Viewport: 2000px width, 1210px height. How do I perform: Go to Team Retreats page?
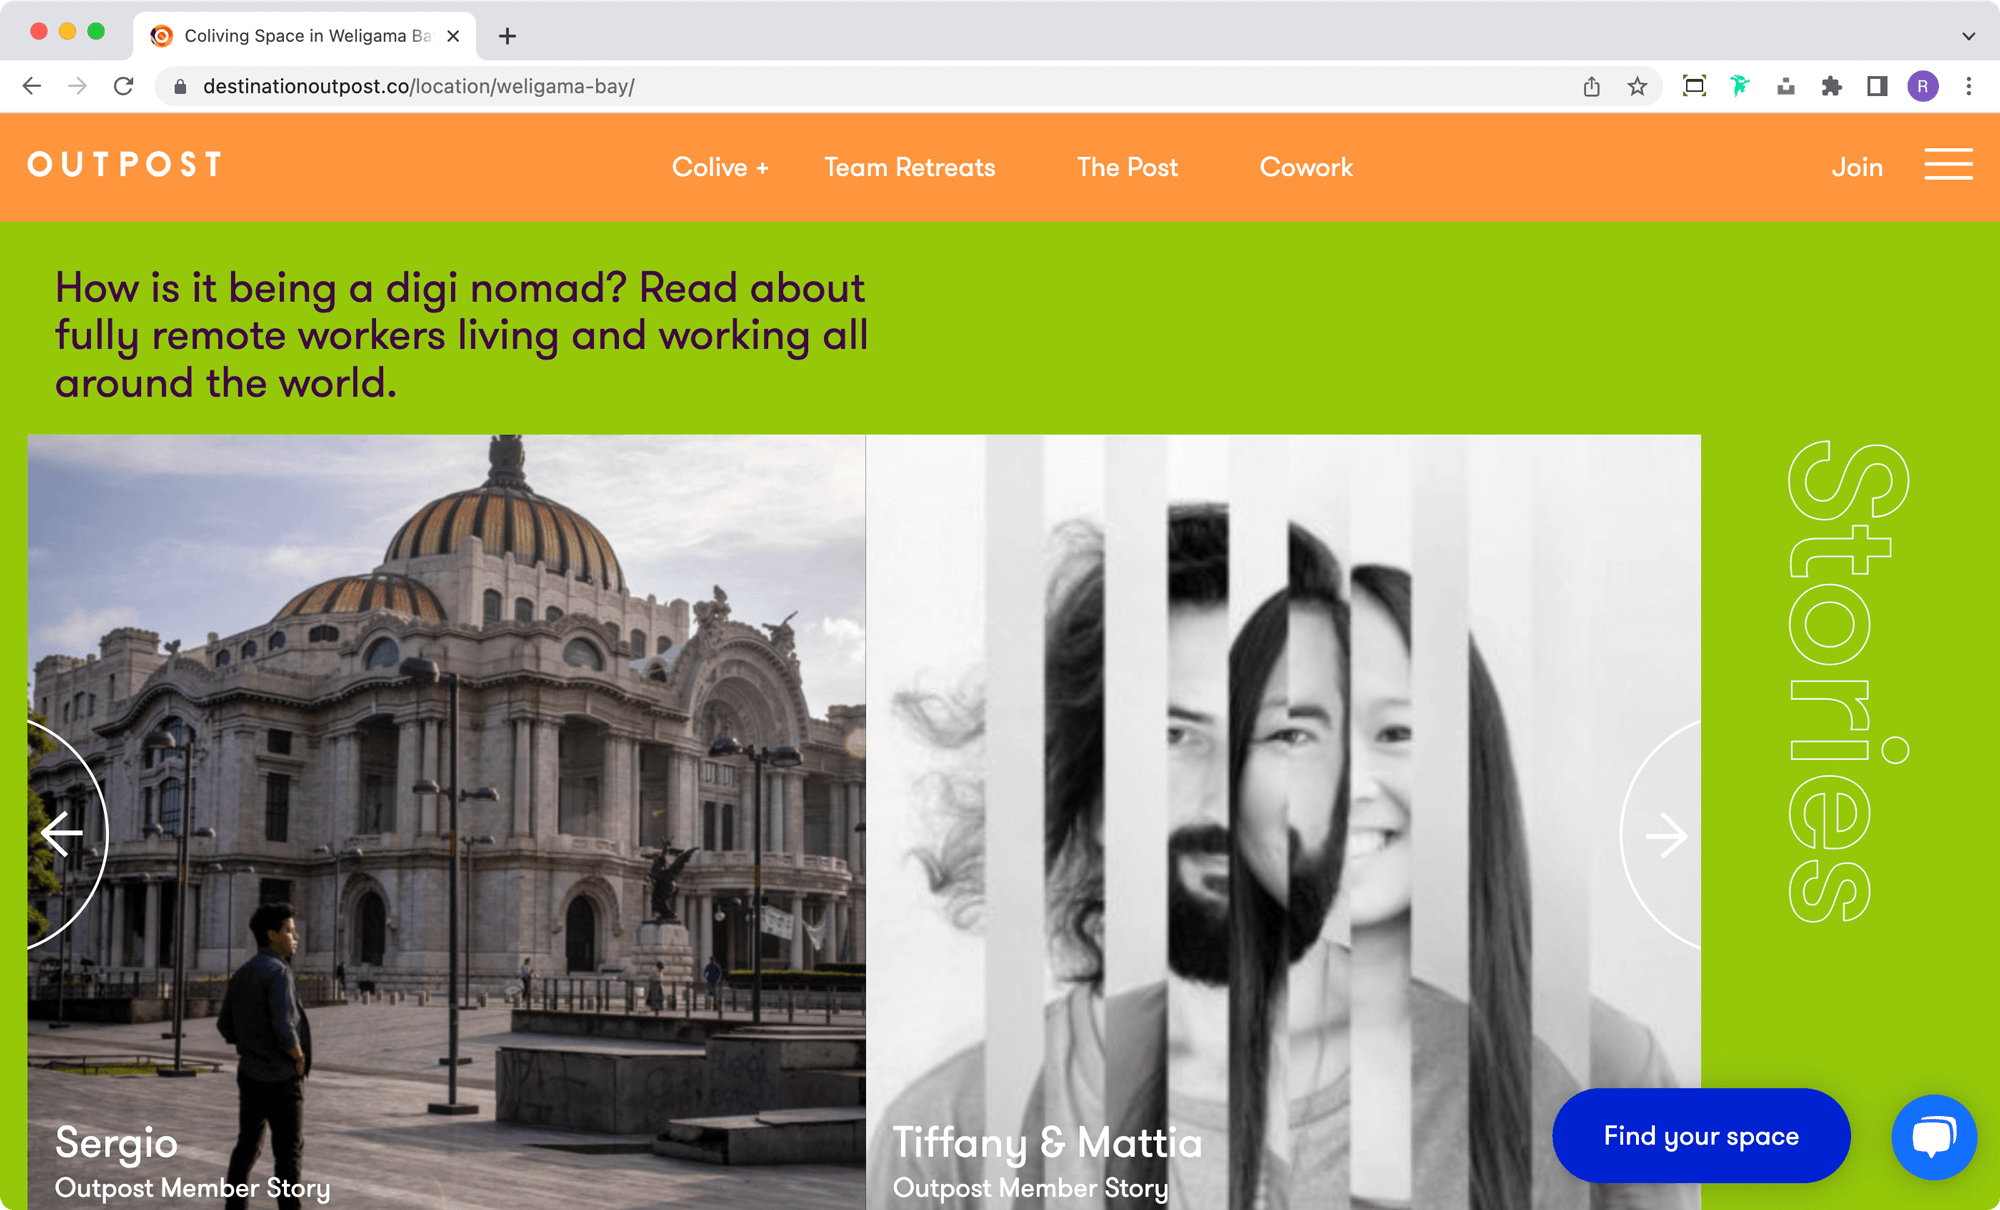pos(909,167)
